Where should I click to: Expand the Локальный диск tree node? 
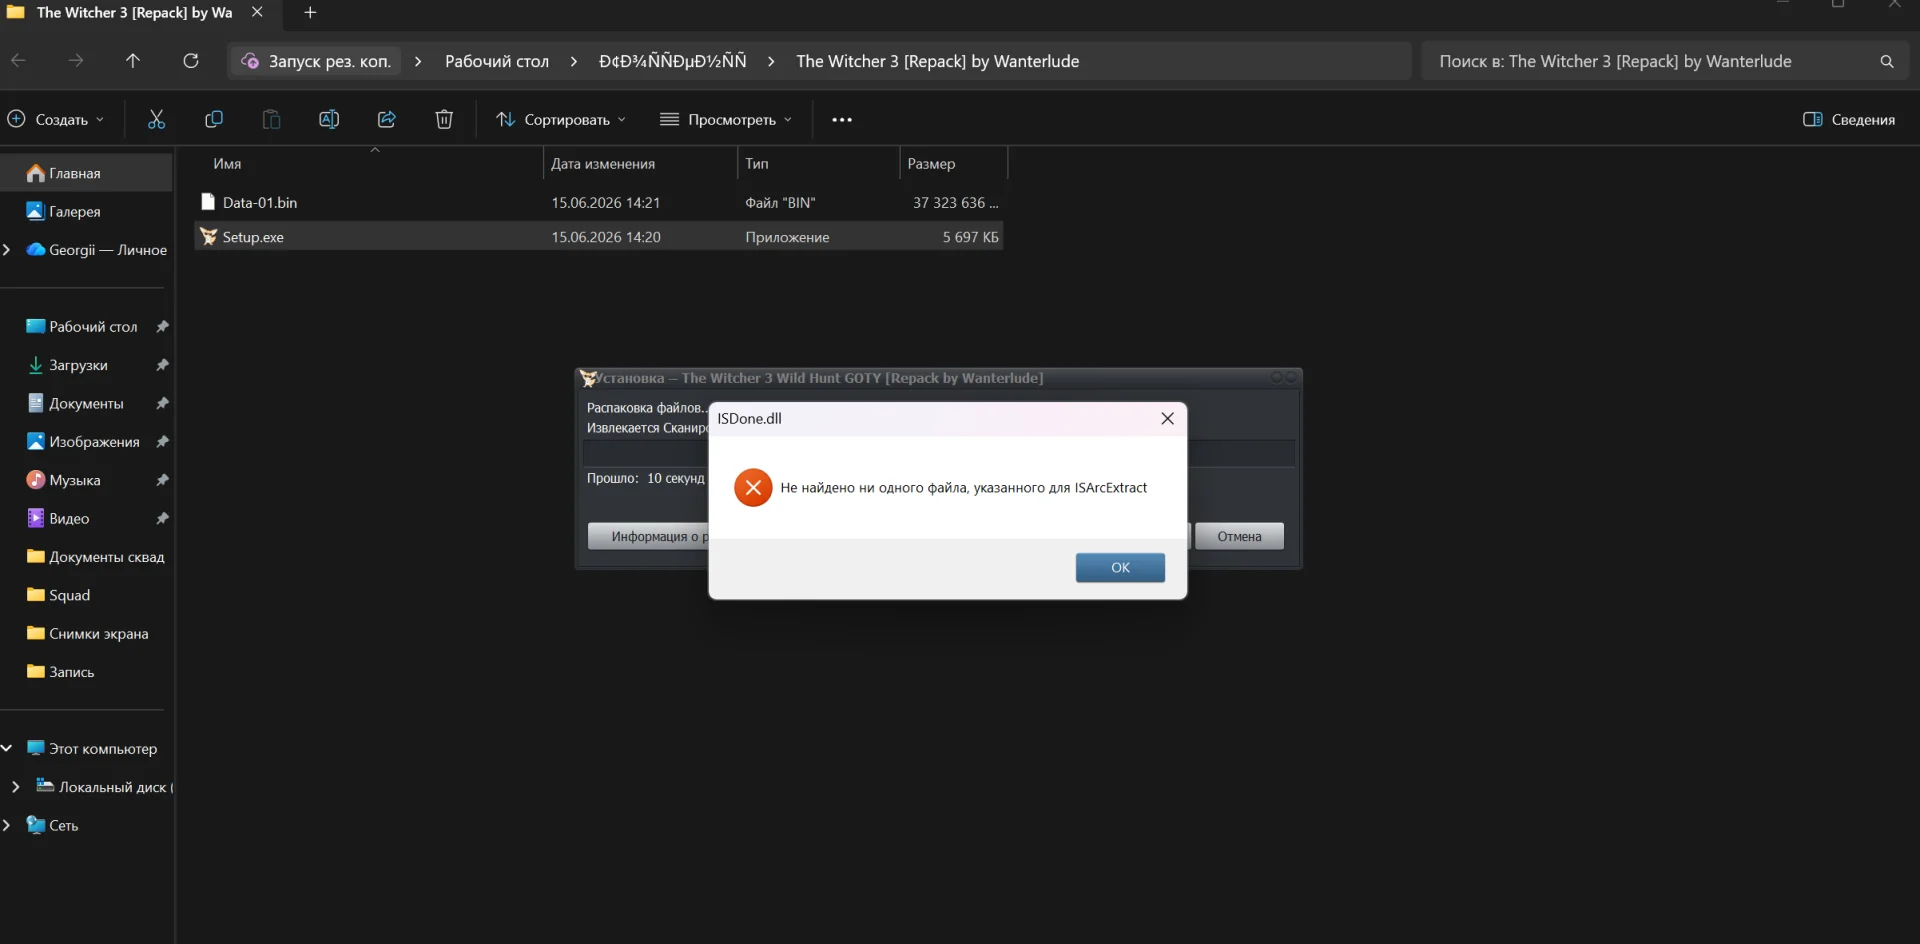click(x=15, y=787)
